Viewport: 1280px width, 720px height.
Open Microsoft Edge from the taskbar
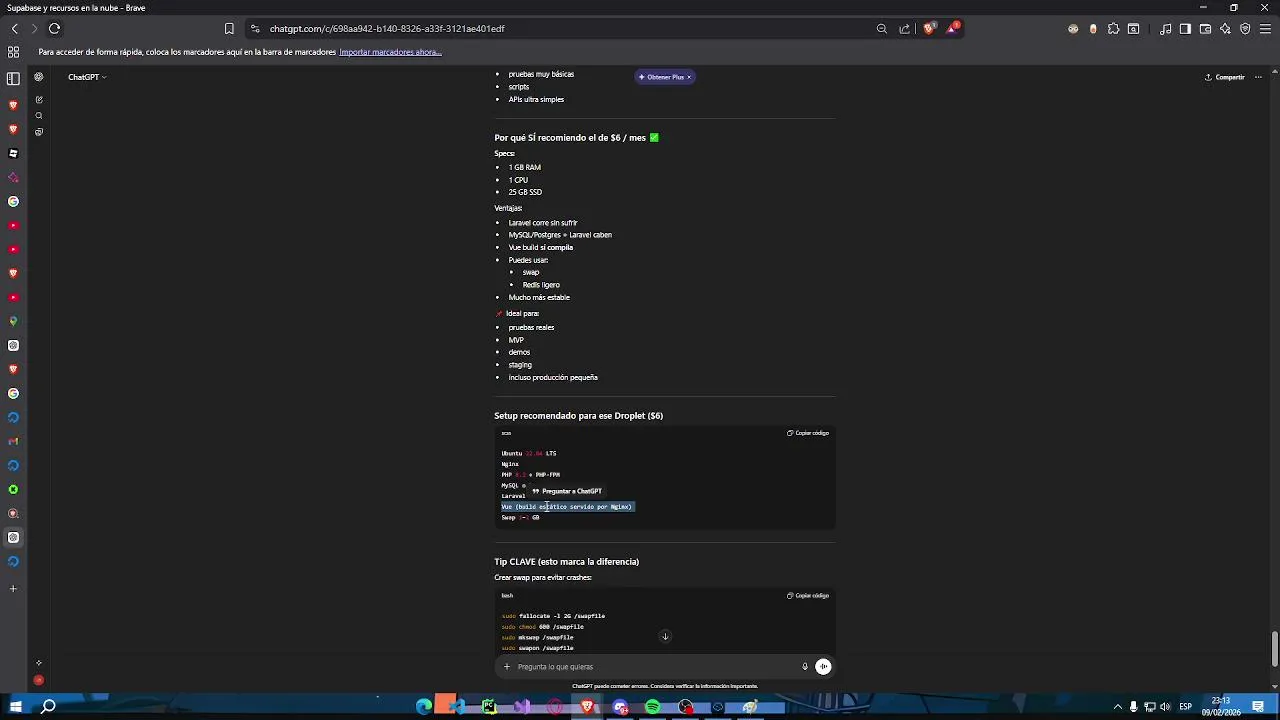424,707
